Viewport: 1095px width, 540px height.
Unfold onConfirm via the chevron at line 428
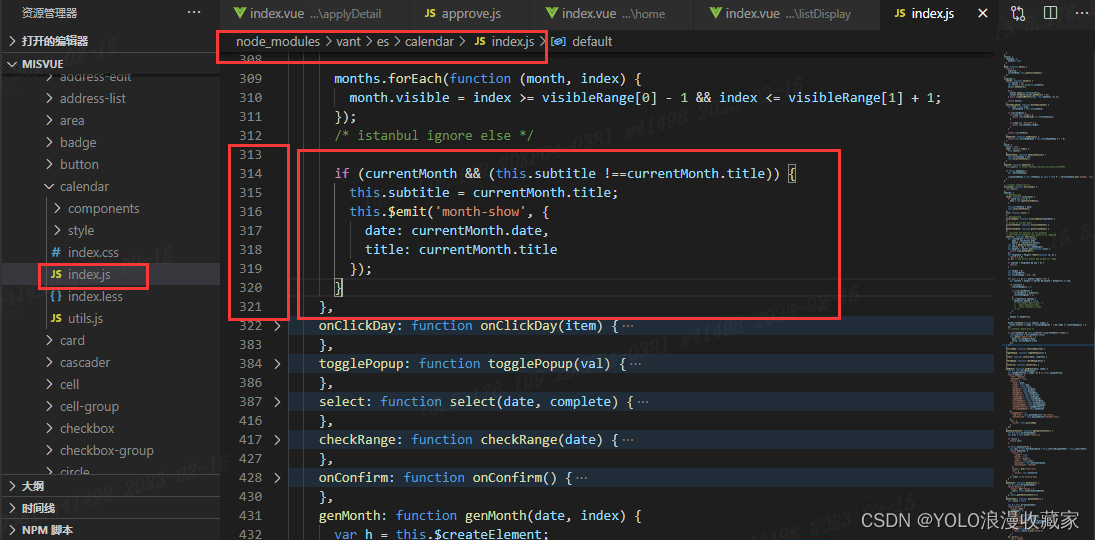[277, 478]
